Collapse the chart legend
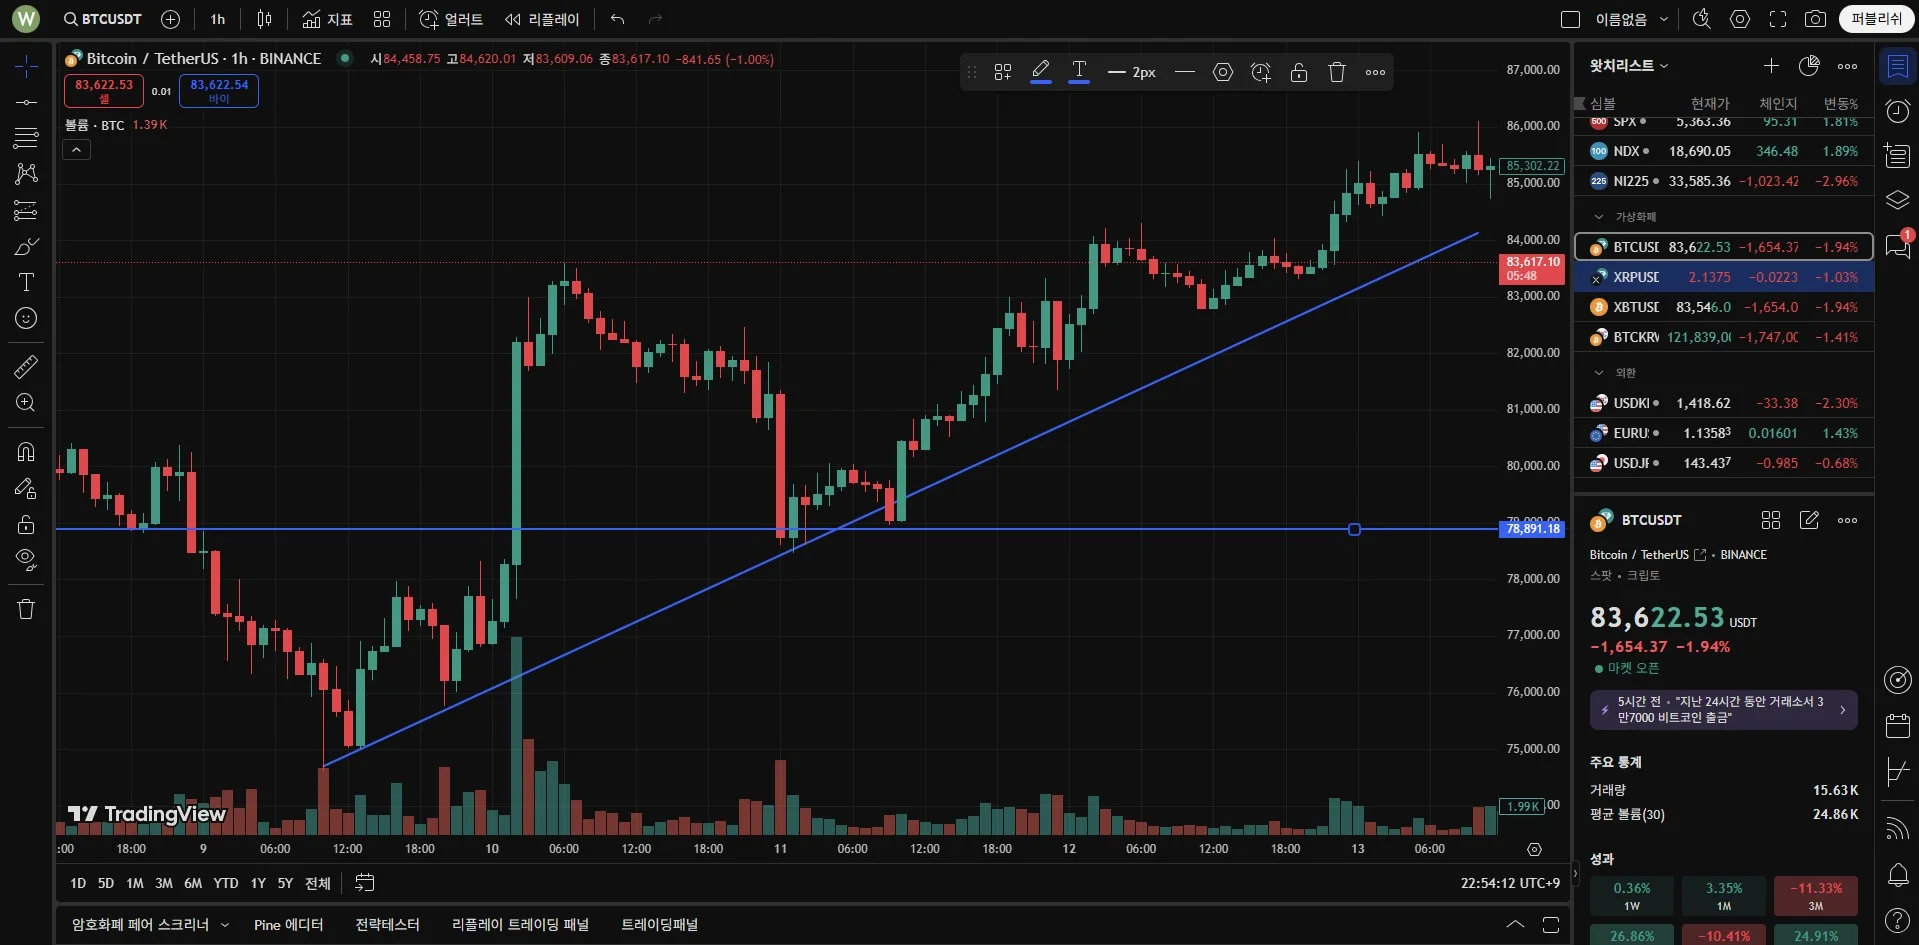Viewport: 1919px width, 945px height. [77, 150]
